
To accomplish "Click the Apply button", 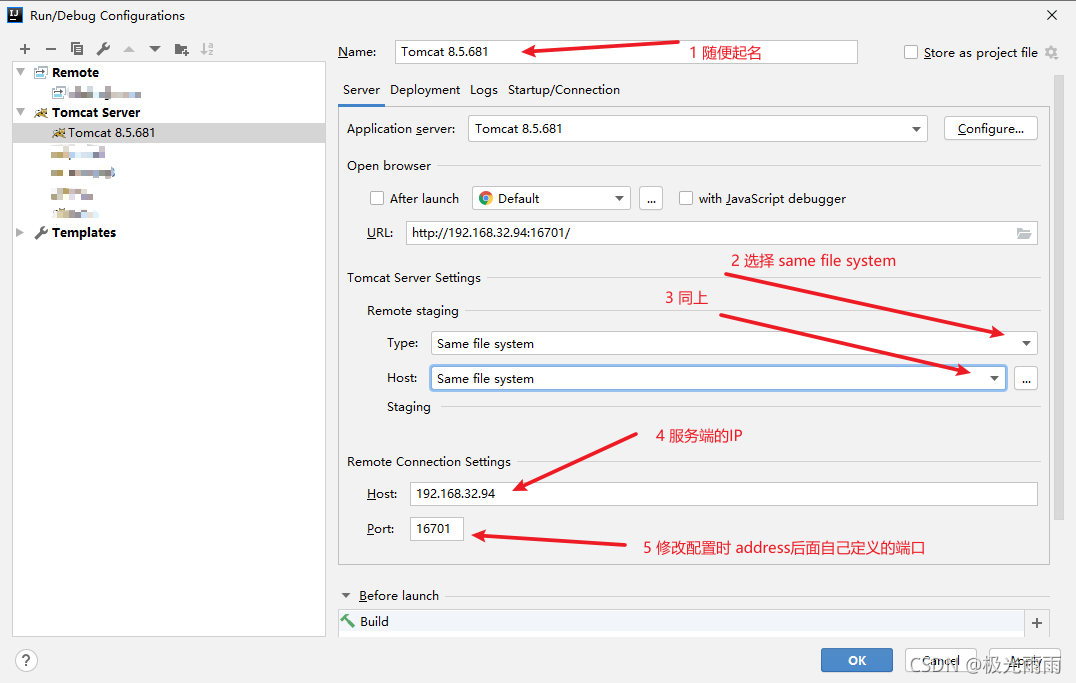I will (x=1025, y=660).
